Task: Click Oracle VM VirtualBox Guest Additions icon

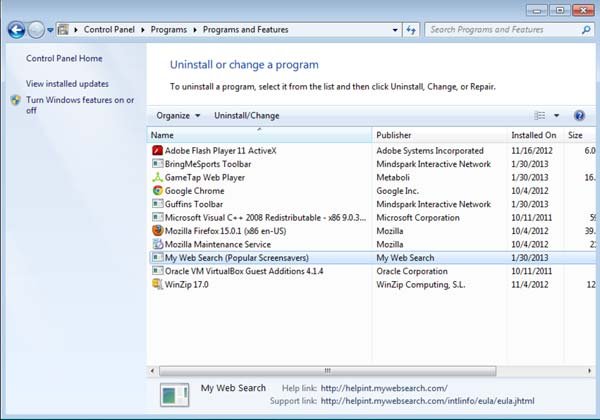Action: tap(157, 271)
